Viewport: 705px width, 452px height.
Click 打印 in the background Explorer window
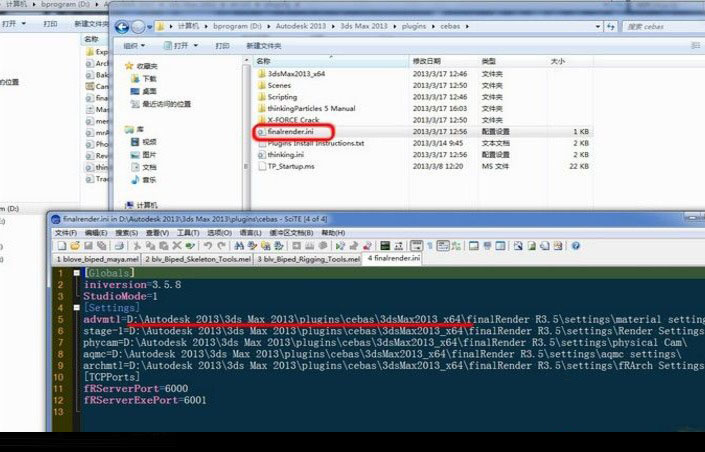coord(50,23)
